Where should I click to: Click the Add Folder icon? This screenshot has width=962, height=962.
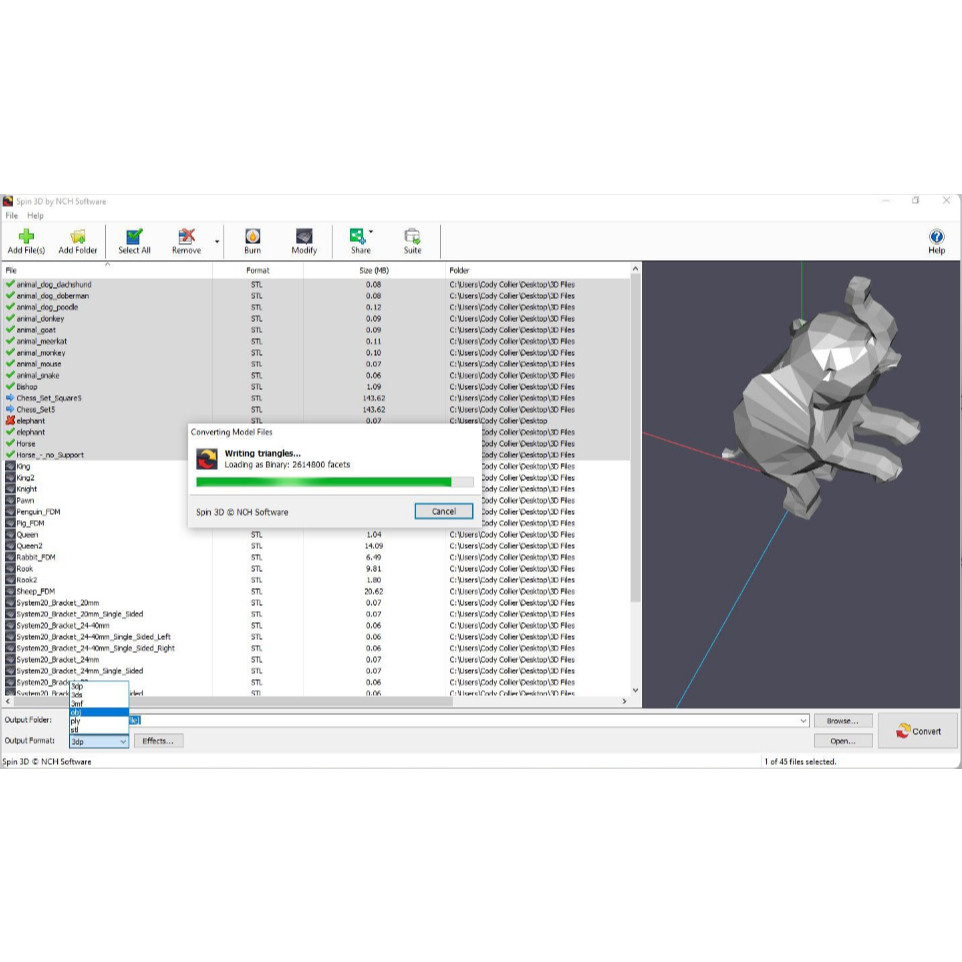click(78, 240)
